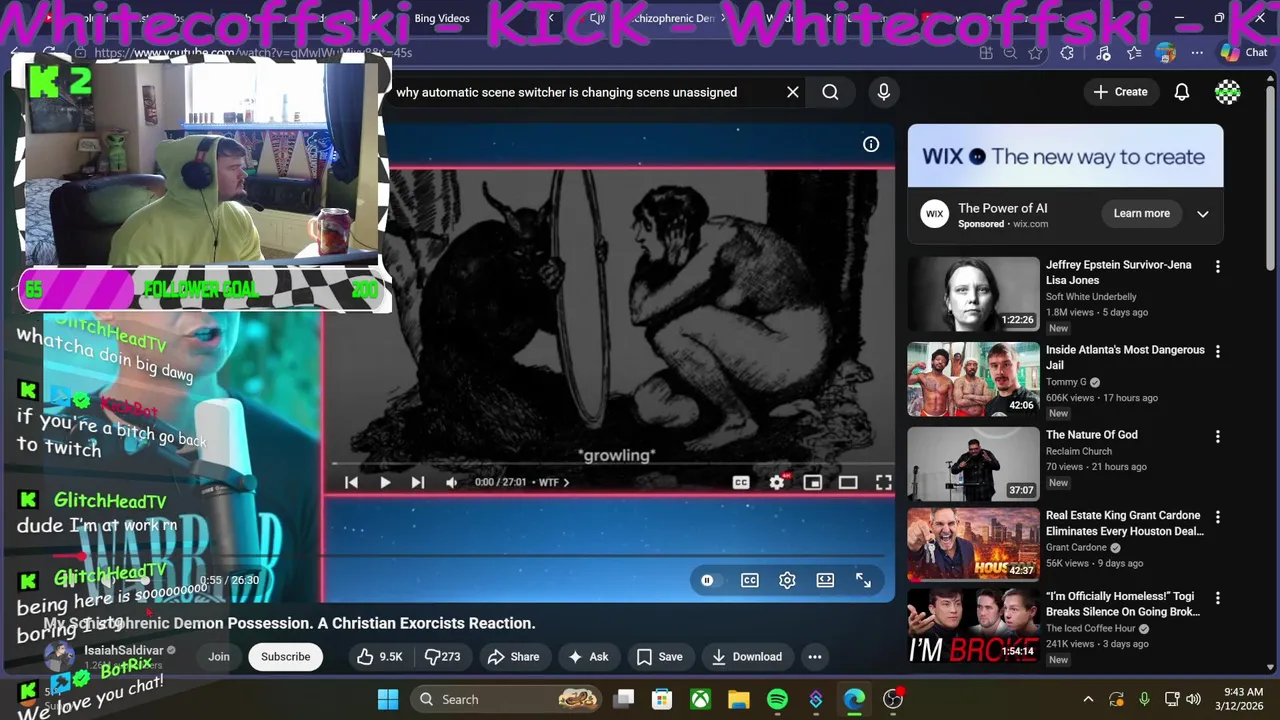The image size is (1280, 720).
Task: Open Spotify from the taskbar
Action: point(777,699)
